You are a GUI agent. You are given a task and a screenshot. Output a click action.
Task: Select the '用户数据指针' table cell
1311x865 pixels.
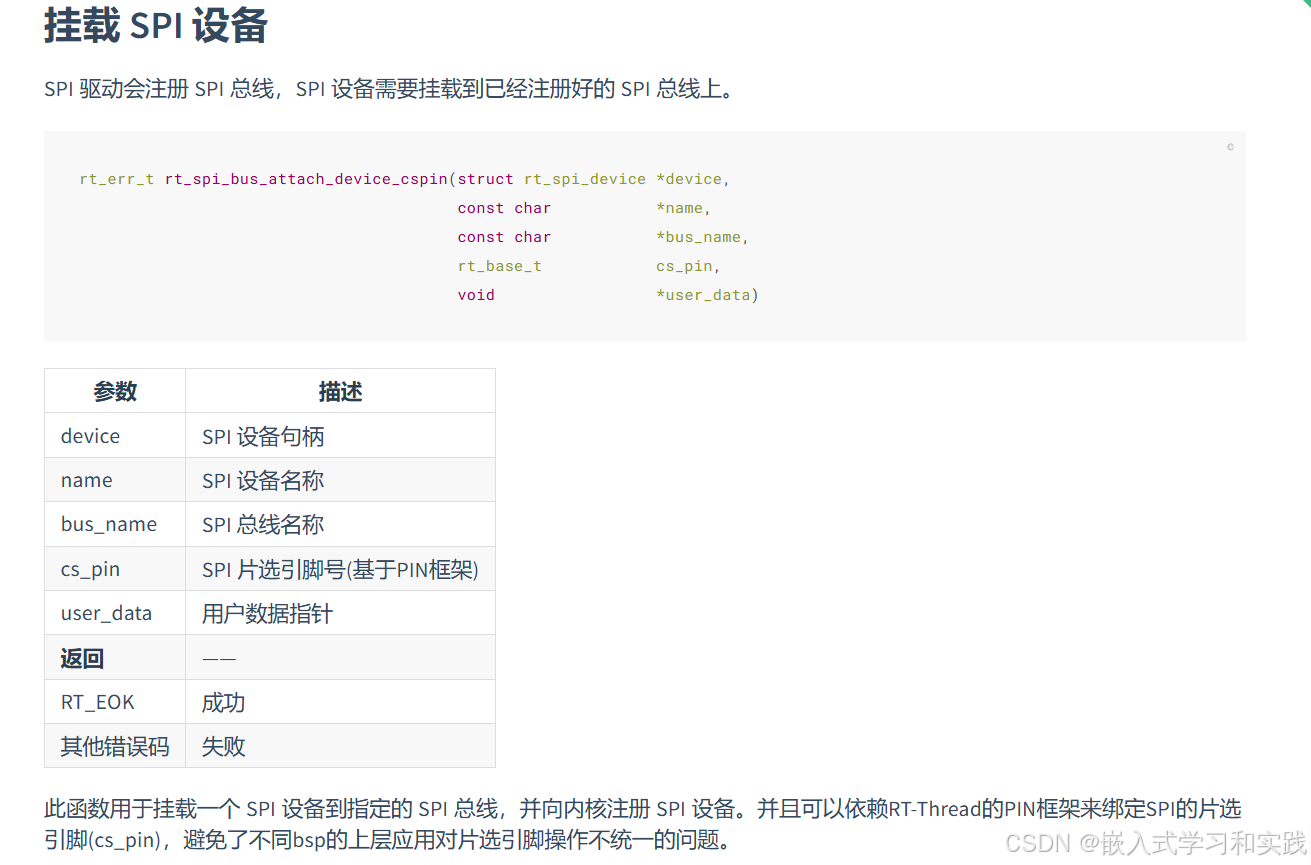340,613
